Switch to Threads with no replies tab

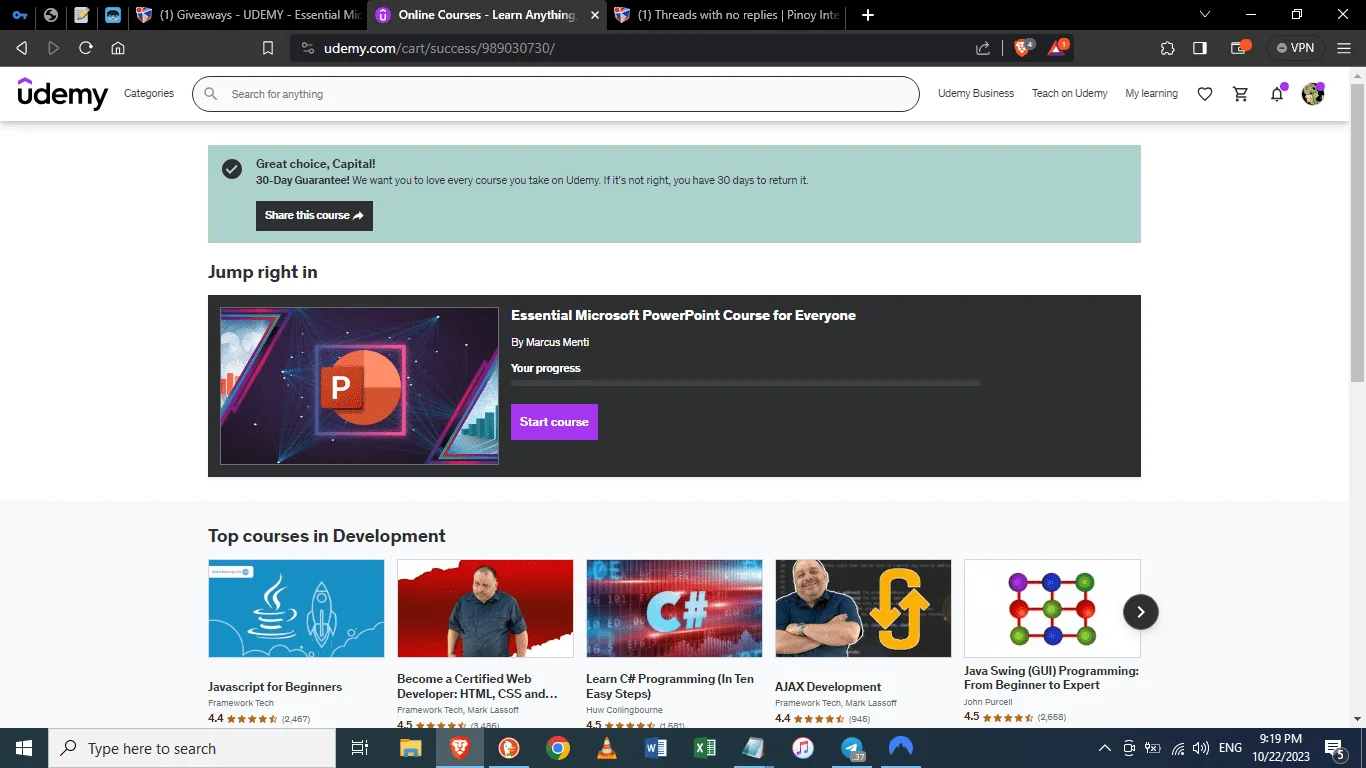click(727, 15)
